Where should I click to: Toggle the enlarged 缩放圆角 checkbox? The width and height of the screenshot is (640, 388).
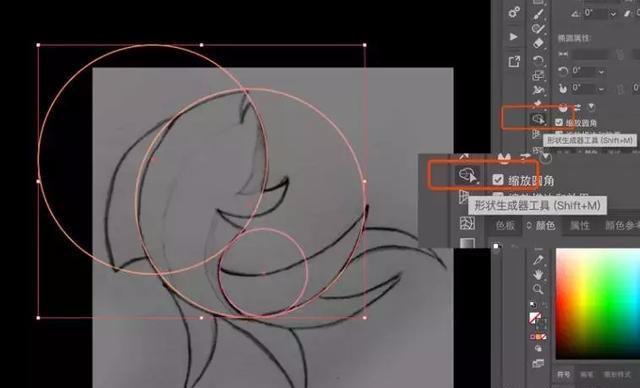498,180
